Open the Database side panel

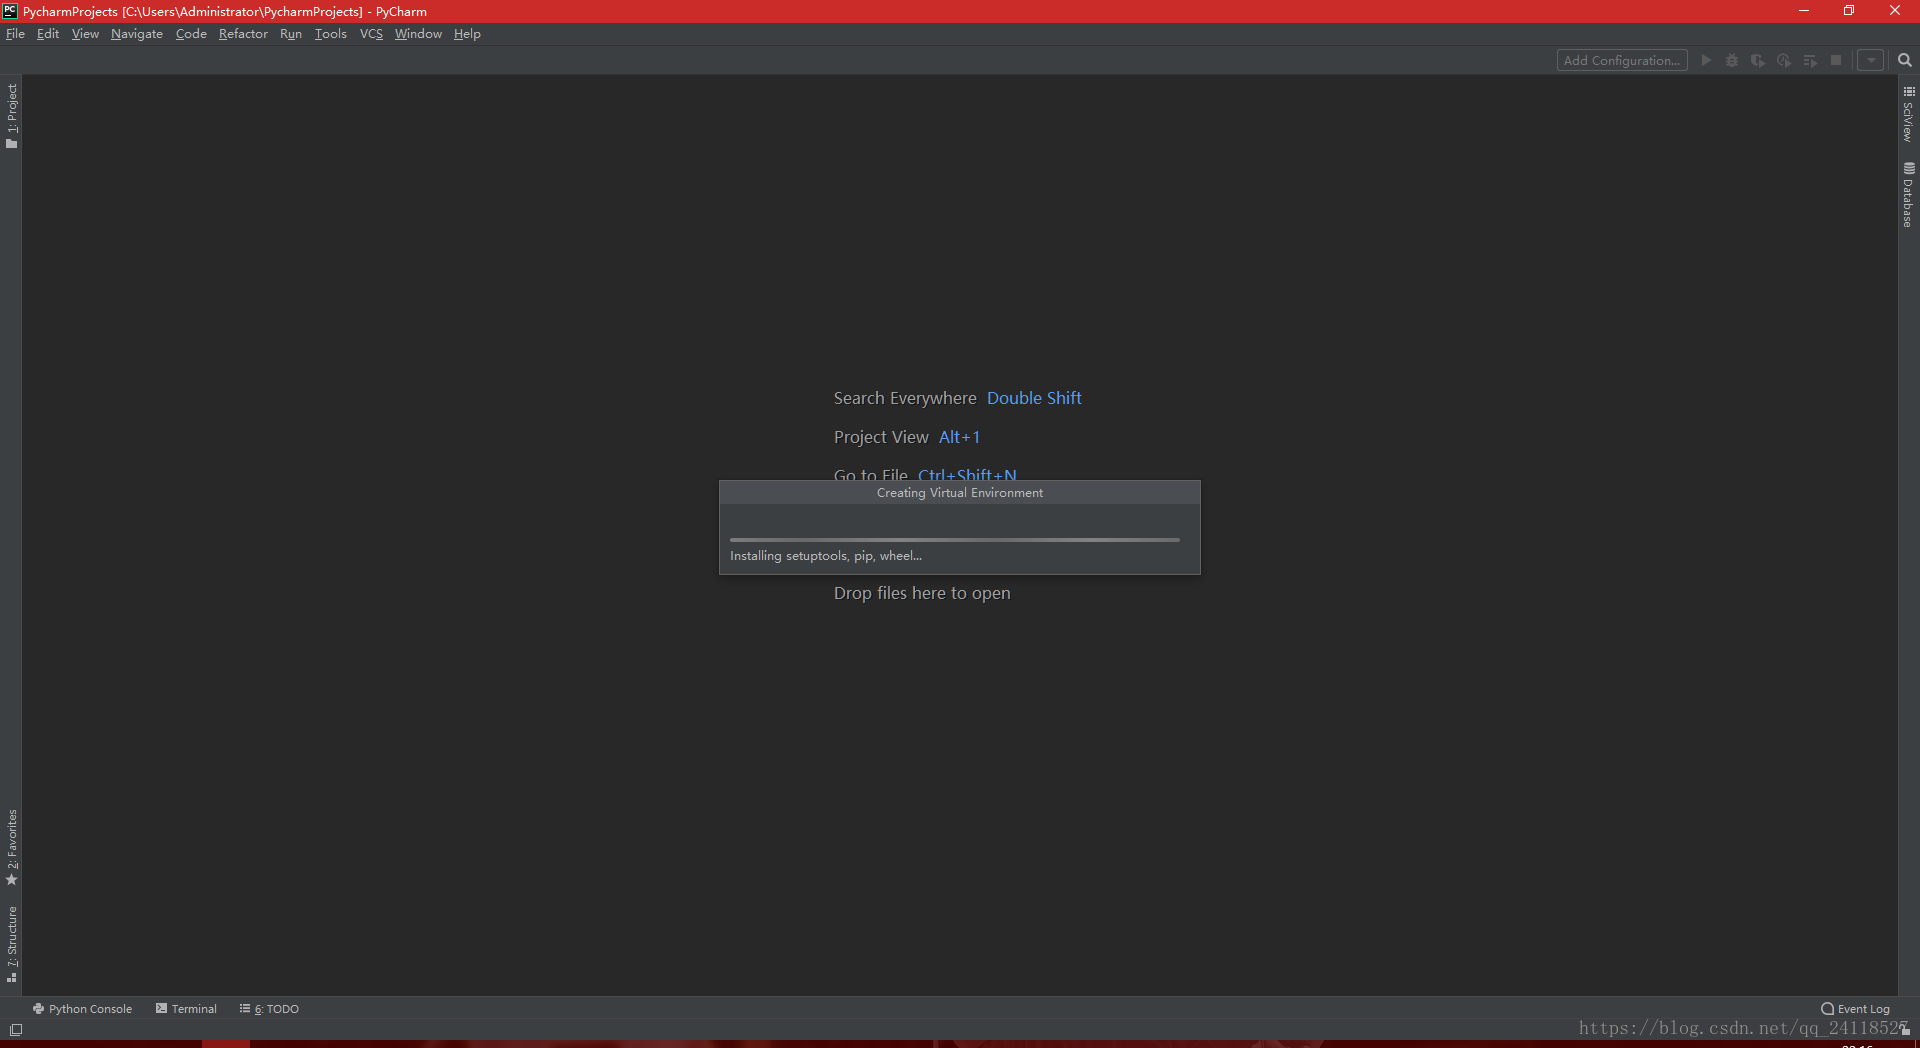1909,195
